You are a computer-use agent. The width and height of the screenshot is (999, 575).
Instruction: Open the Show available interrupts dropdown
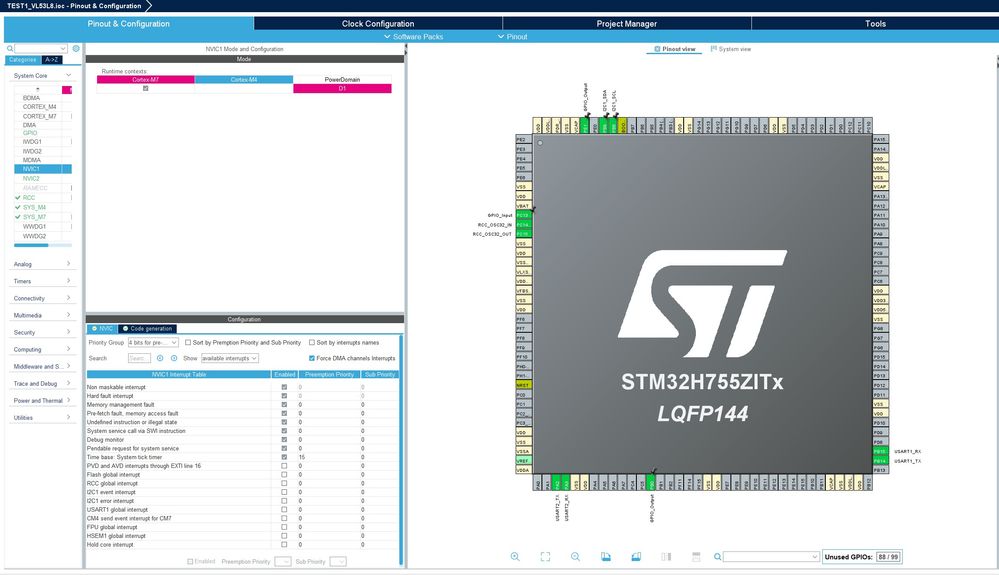230,358
